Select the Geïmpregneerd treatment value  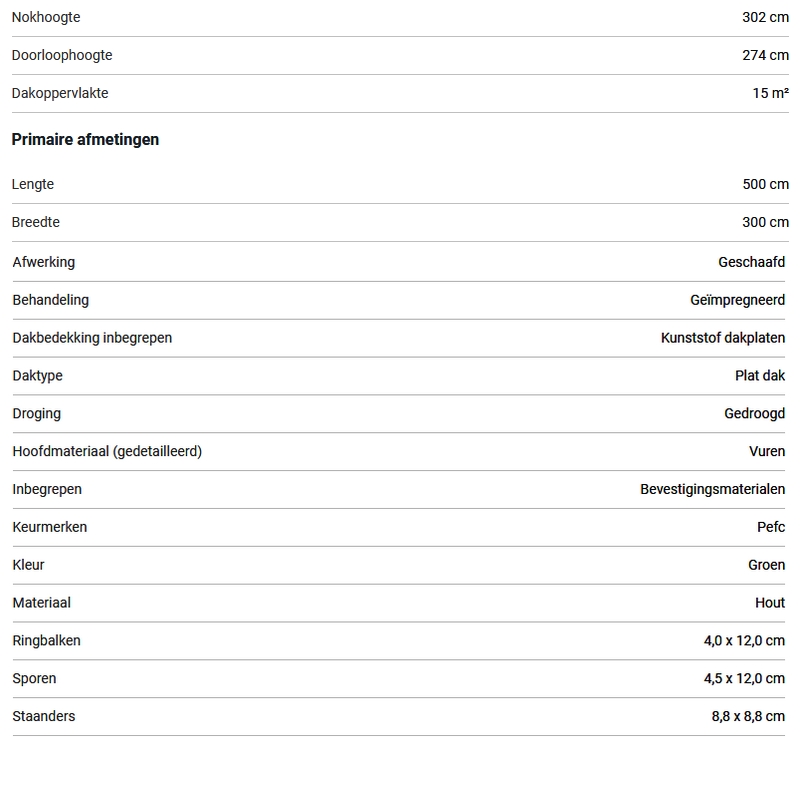(x=737, y=301)
